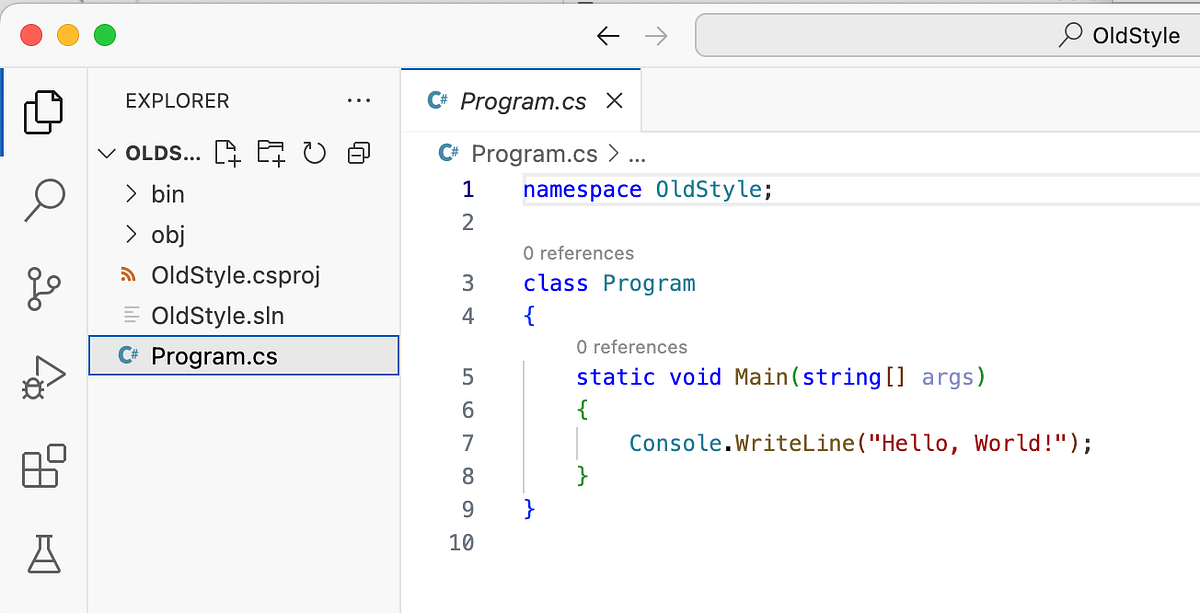Open the Run and Debug view
The image size is (1200, 613).
[x=43, y=378]
